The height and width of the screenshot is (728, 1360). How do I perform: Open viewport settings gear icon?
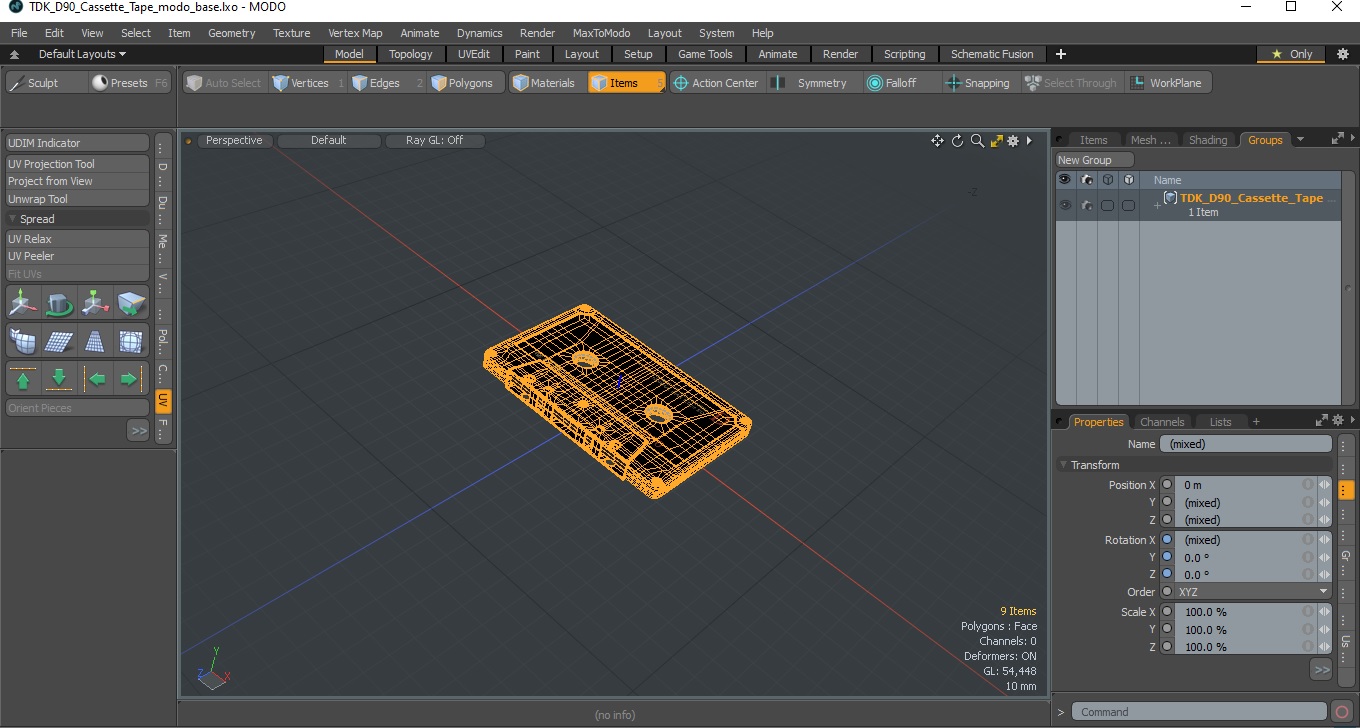pyautogui.click(x=1013, y=141)
